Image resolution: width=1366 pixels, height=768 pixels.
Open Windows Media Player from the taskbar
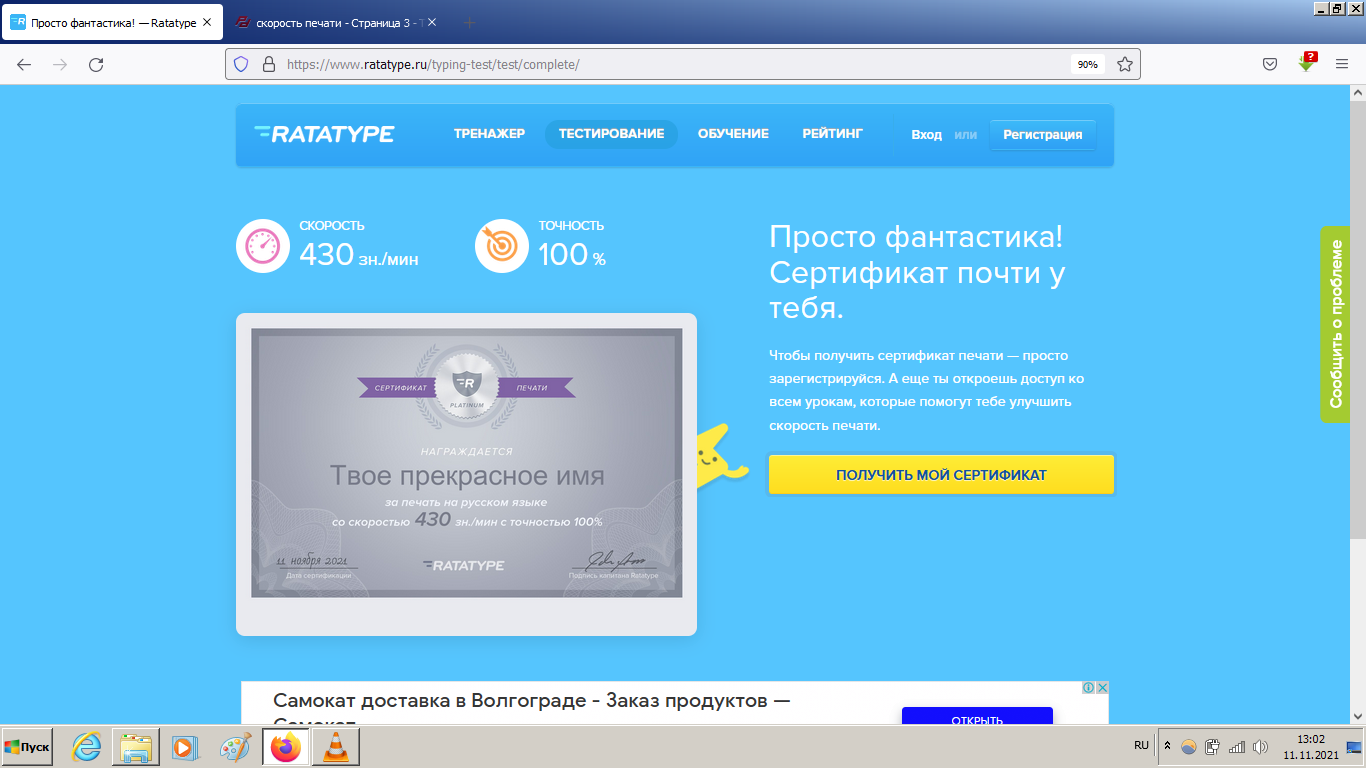coord(187,746)
